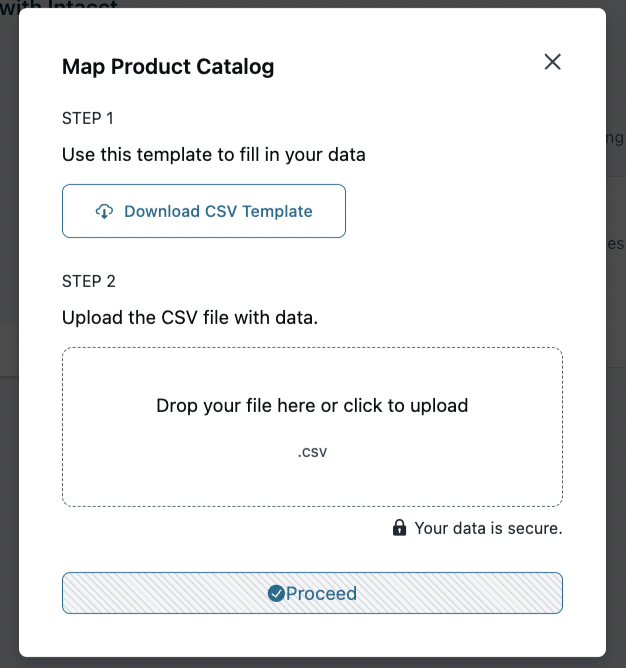Click the padlock security icon
The width and height of the screenshot is (626, 668).
399,527
